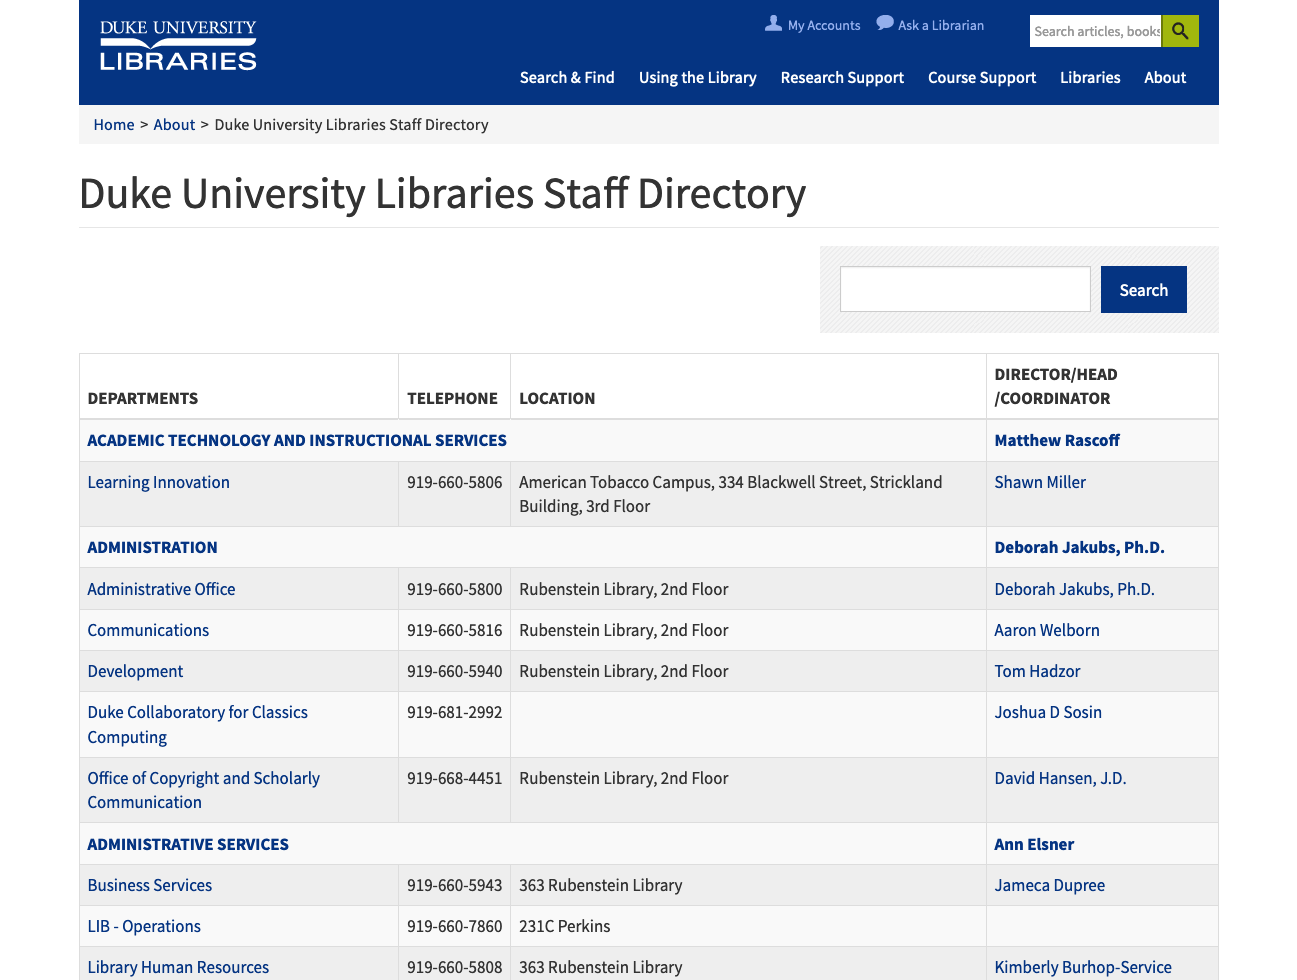Go to About in breadcrumb
This screenshot has height=980, width=1297.
(174, 125)
